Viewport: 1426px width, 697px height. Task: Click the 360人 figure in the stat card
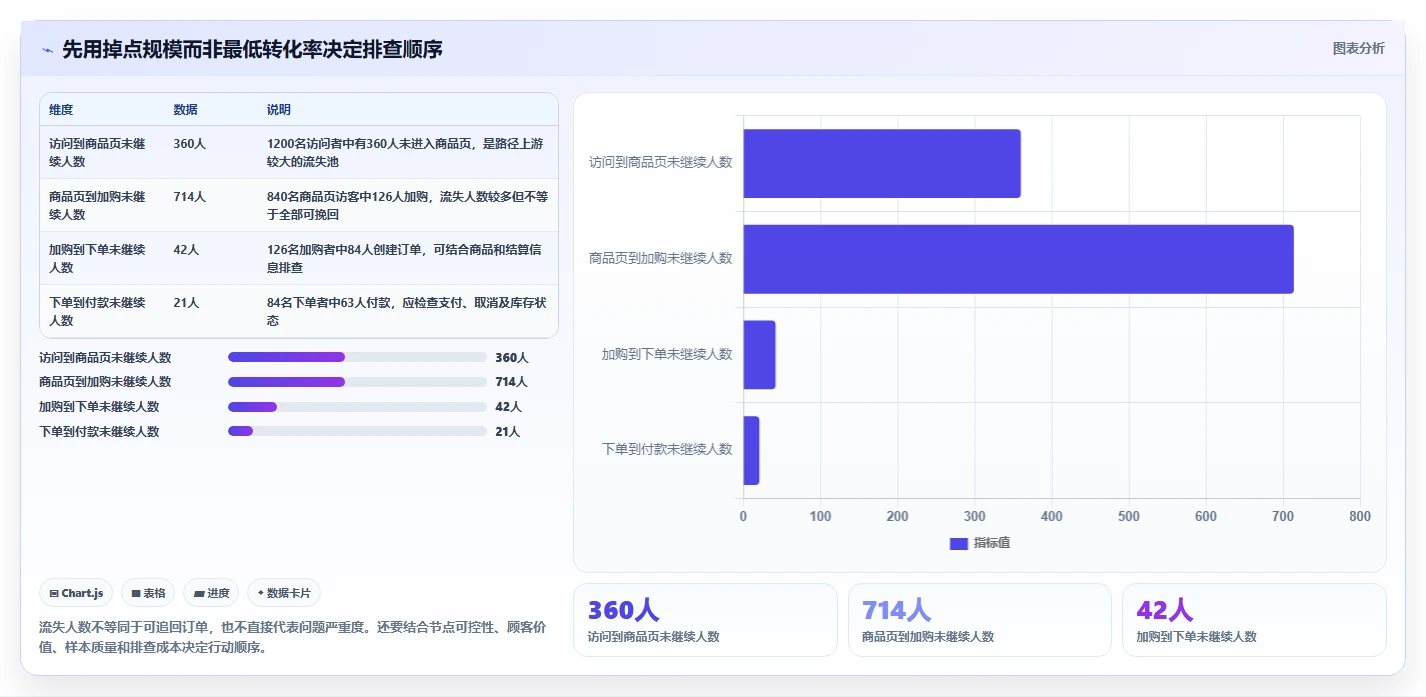623,610
